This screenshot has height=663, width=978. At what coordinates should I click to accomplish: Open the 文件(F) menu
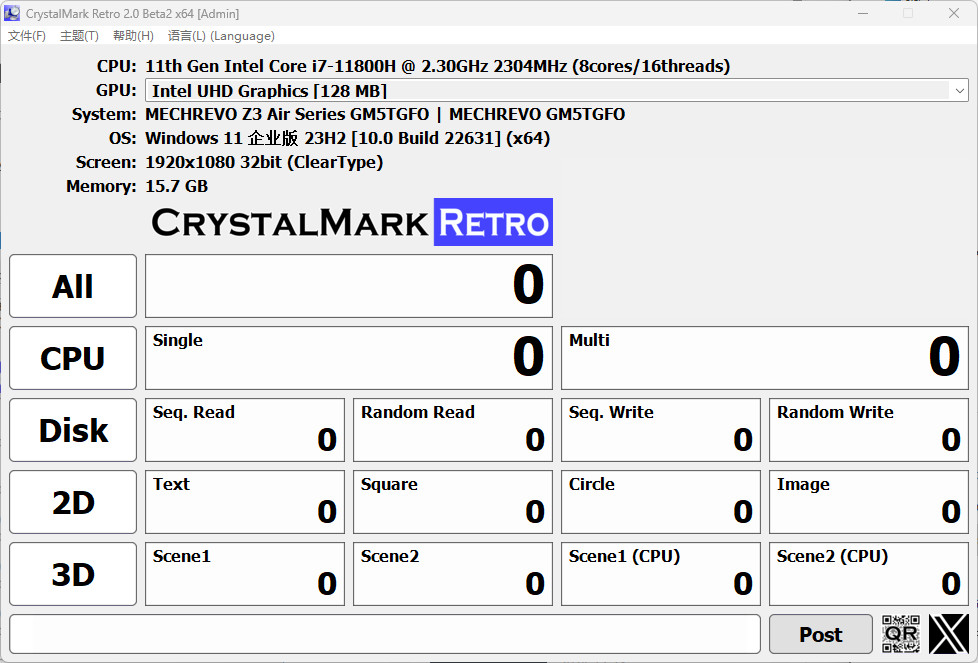pos(27,36)
